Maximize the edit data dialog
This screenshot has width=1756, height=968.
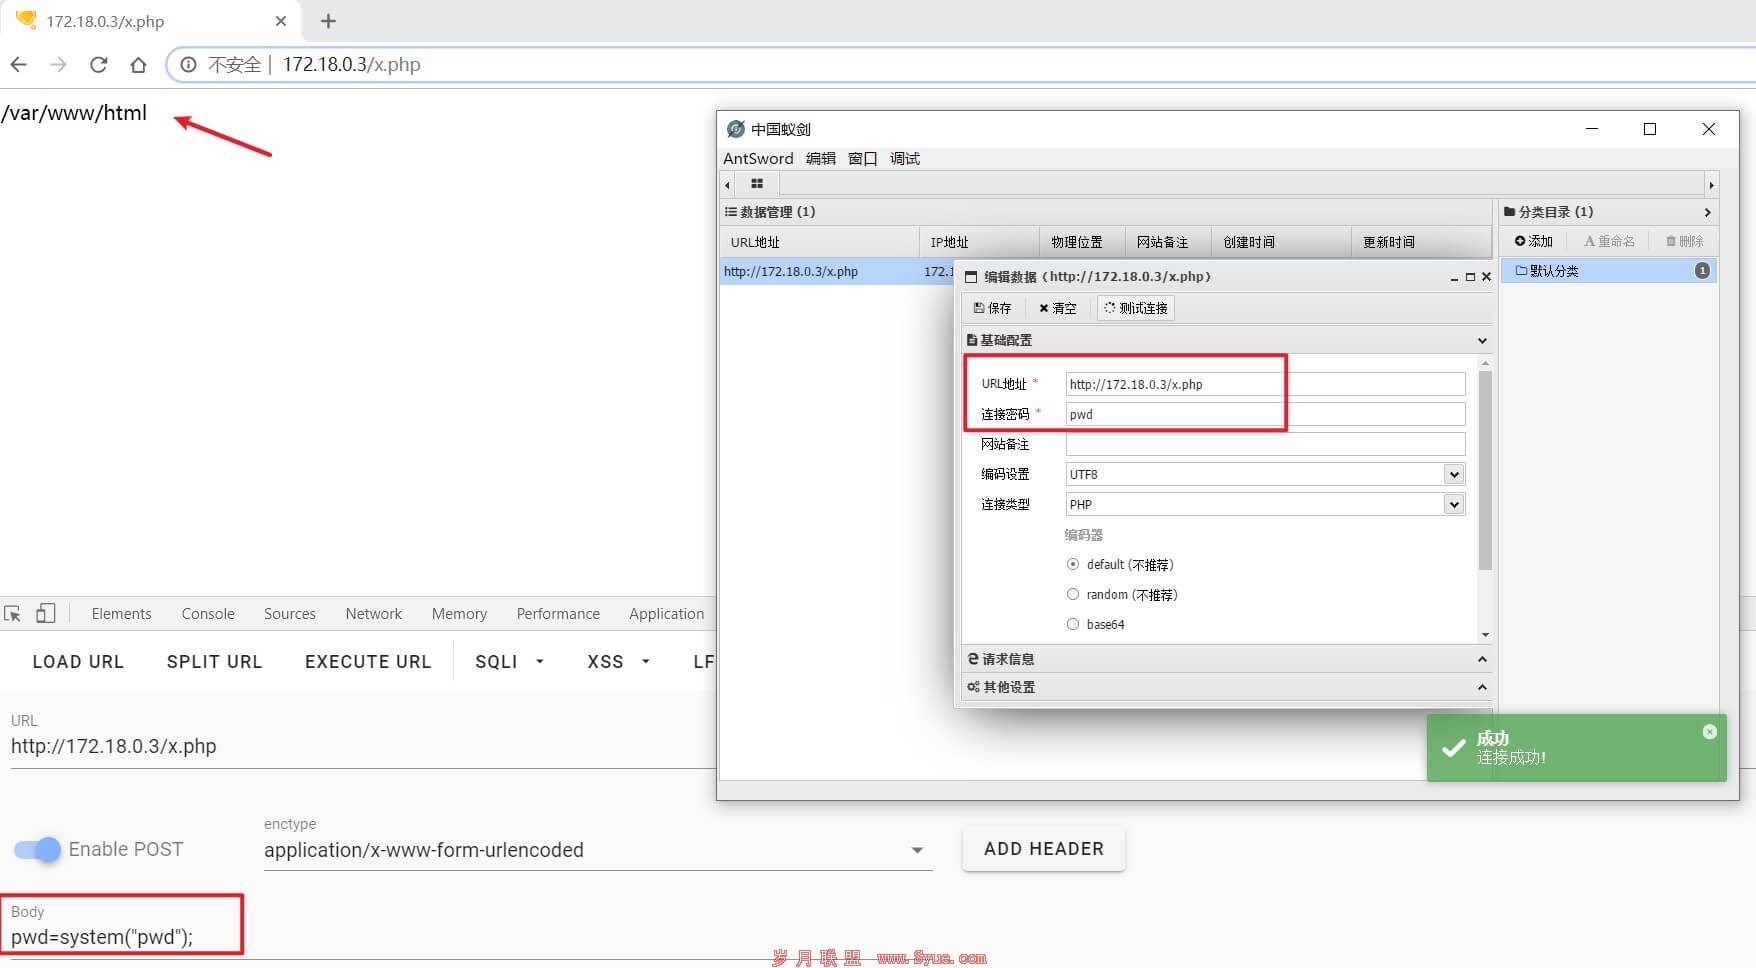[x=1470, y=277]
